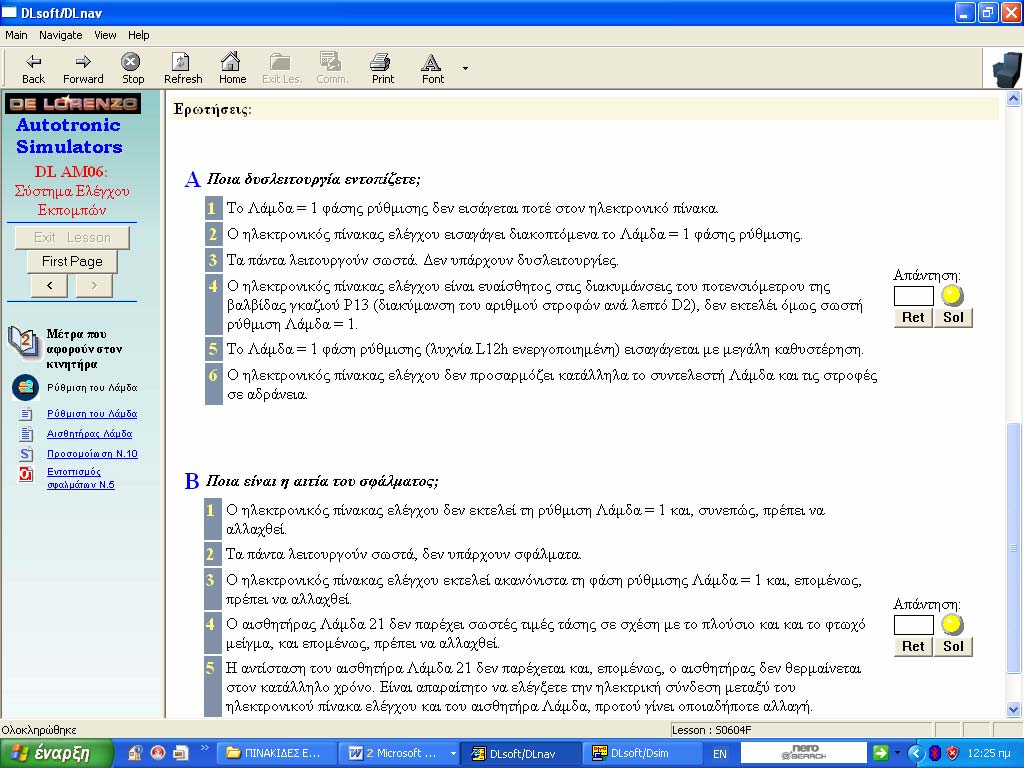The image size is (1024, 768).
Task: Click the Bluetooth tray icon
Action: [x=934, y=753]
